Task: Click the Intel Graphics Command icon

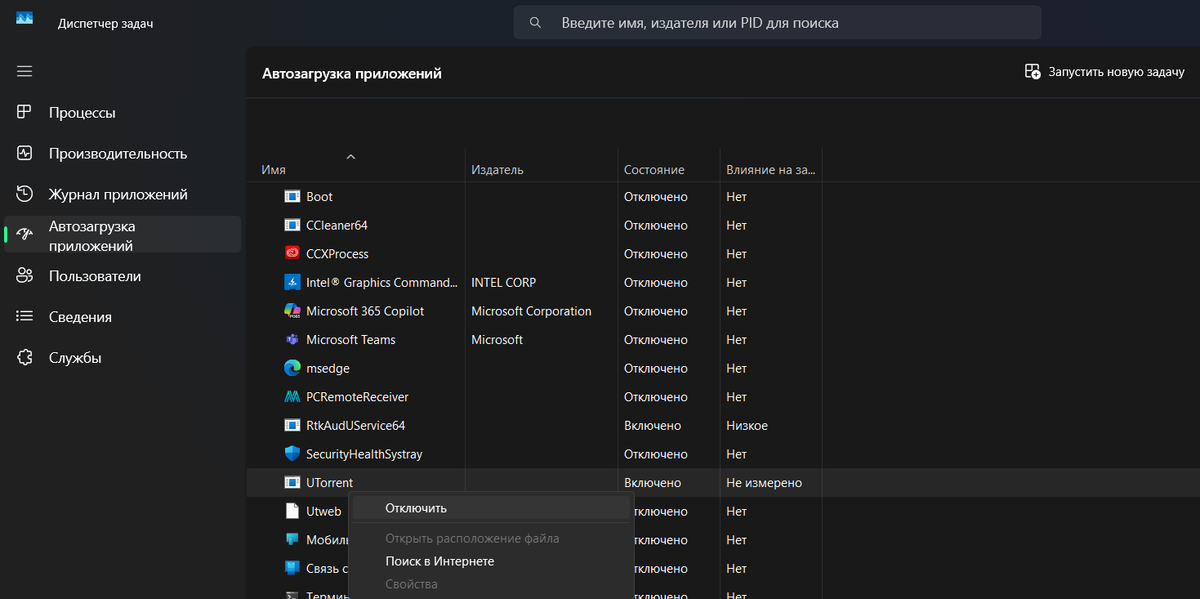Action: point(292,282)
